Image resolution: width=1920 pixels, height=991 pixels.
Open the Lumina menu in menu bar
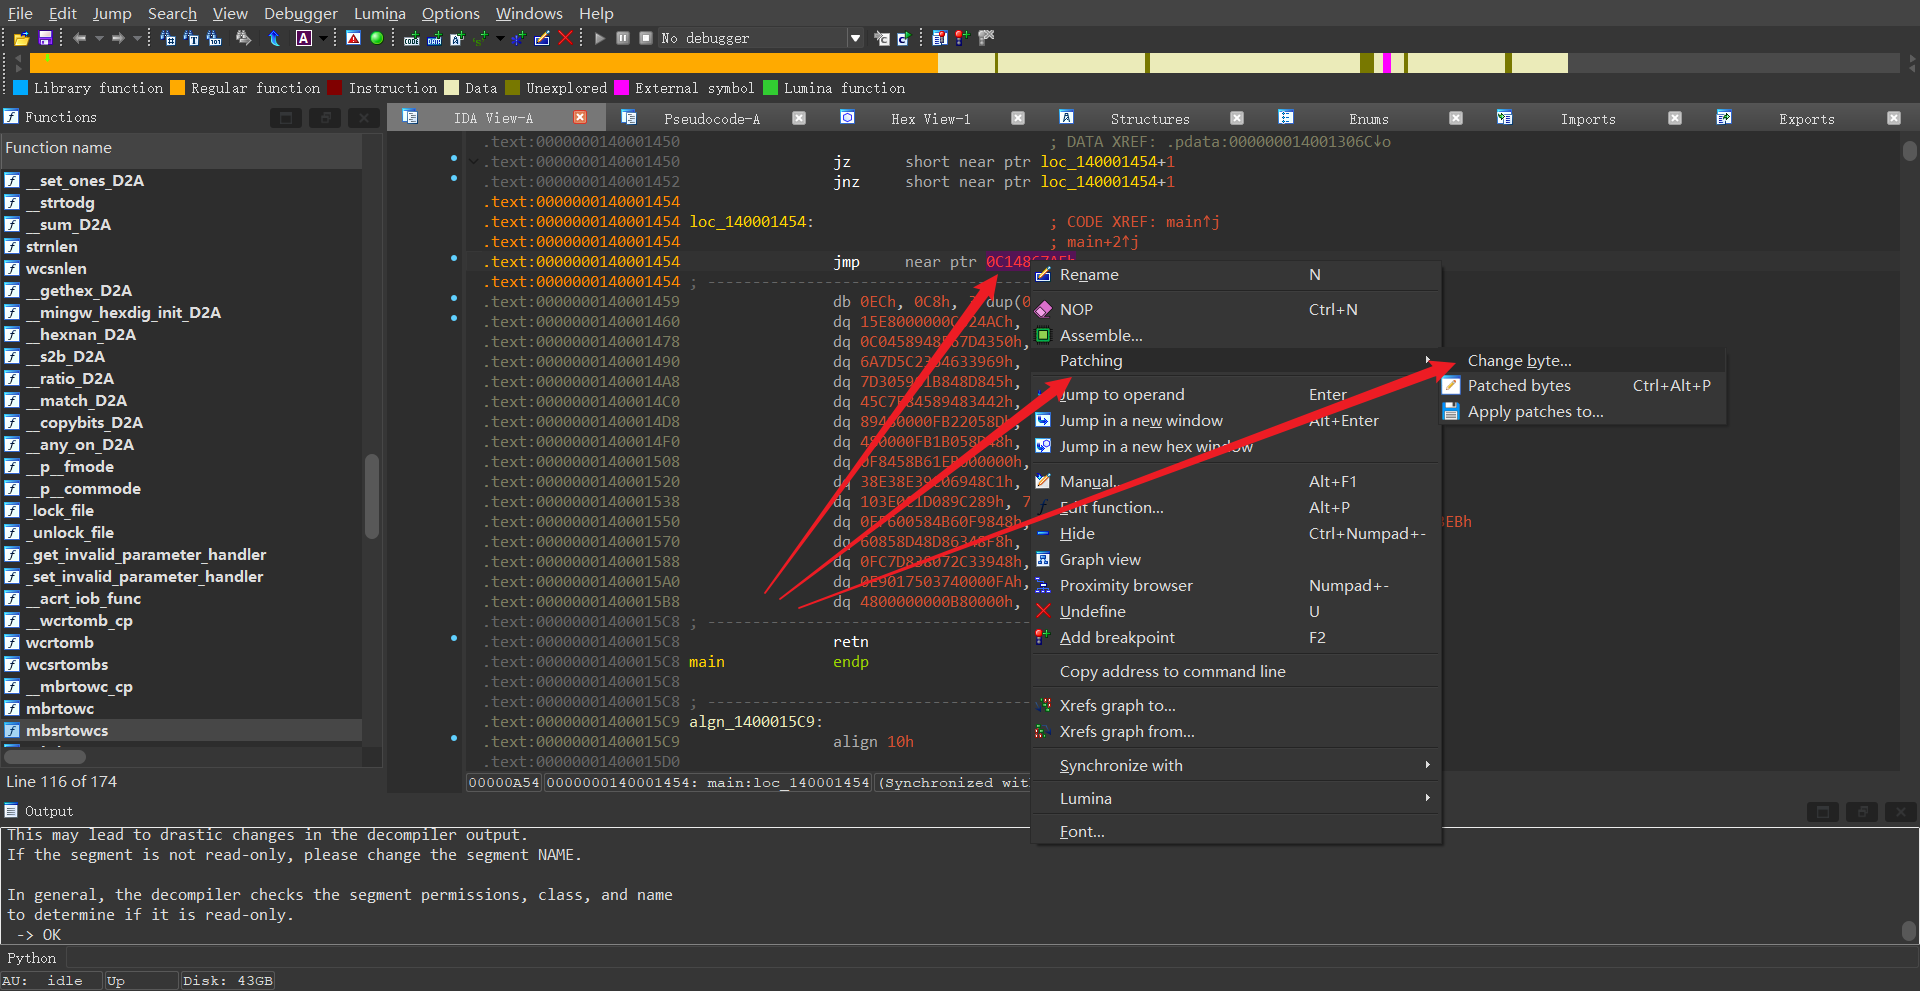[x=380, y=13]
